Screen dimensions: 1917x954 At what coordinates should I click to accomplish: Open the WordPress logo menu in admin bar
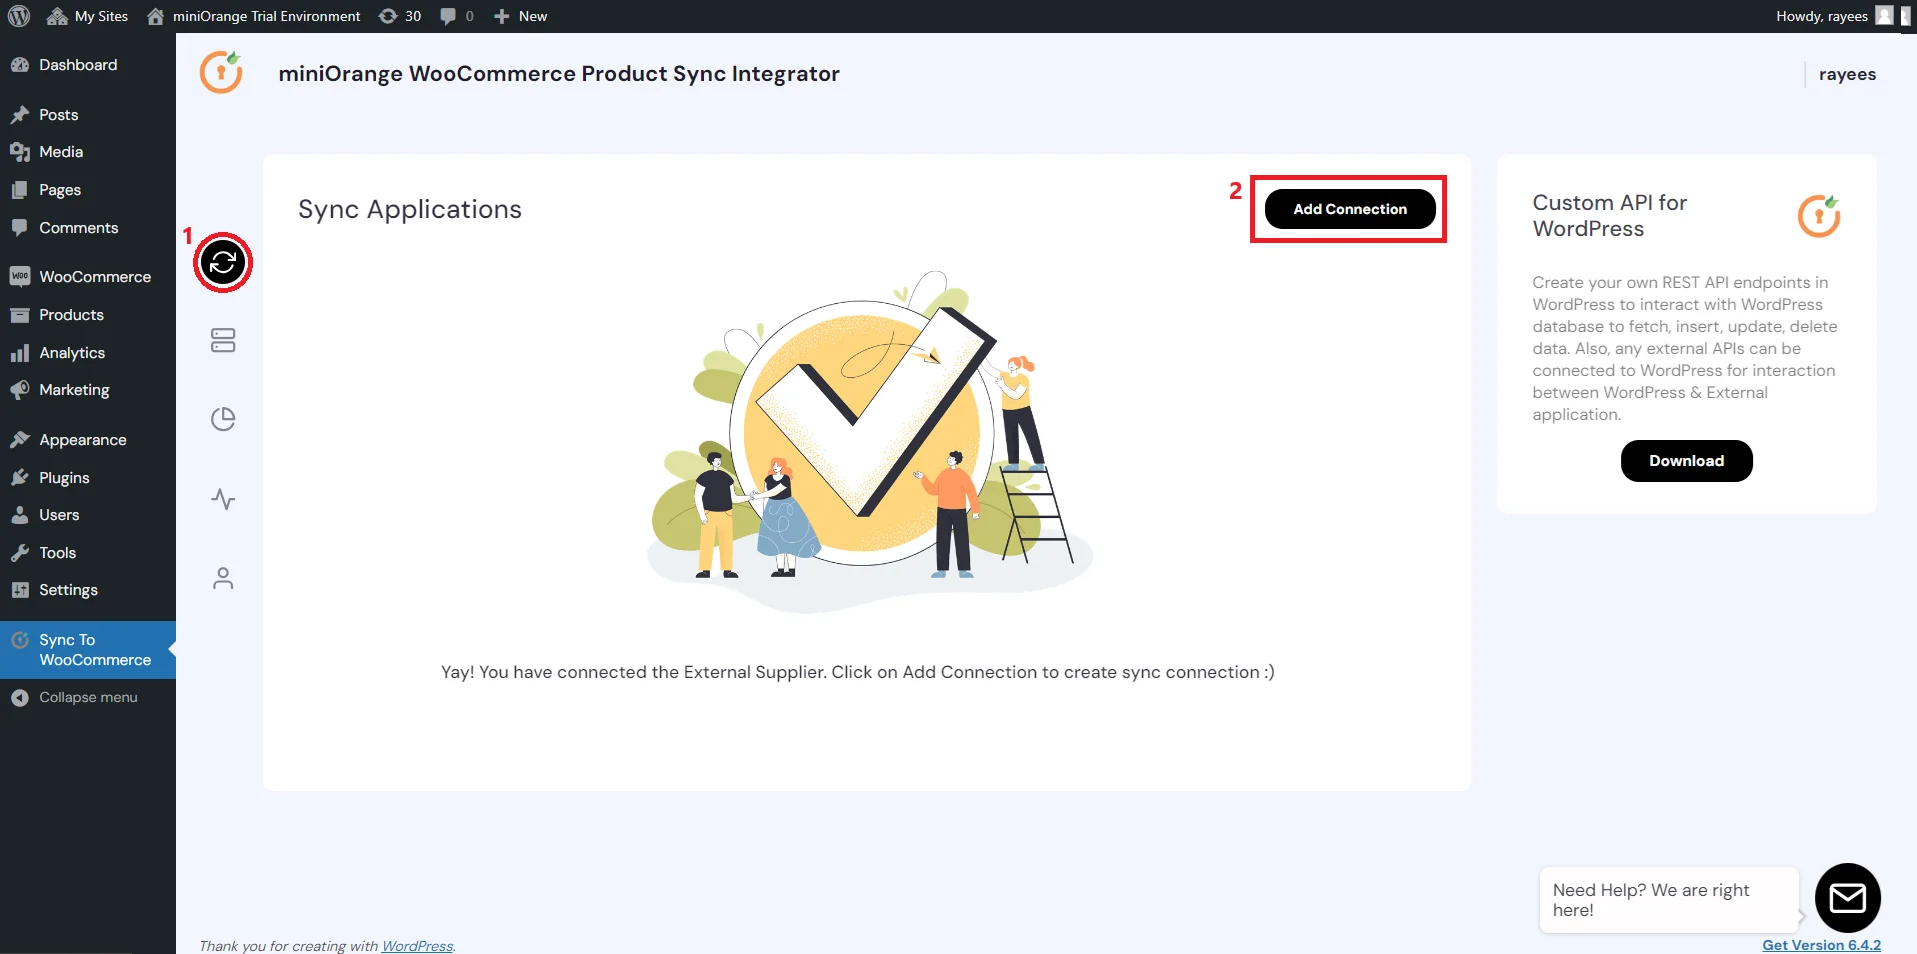click(19, 16)
